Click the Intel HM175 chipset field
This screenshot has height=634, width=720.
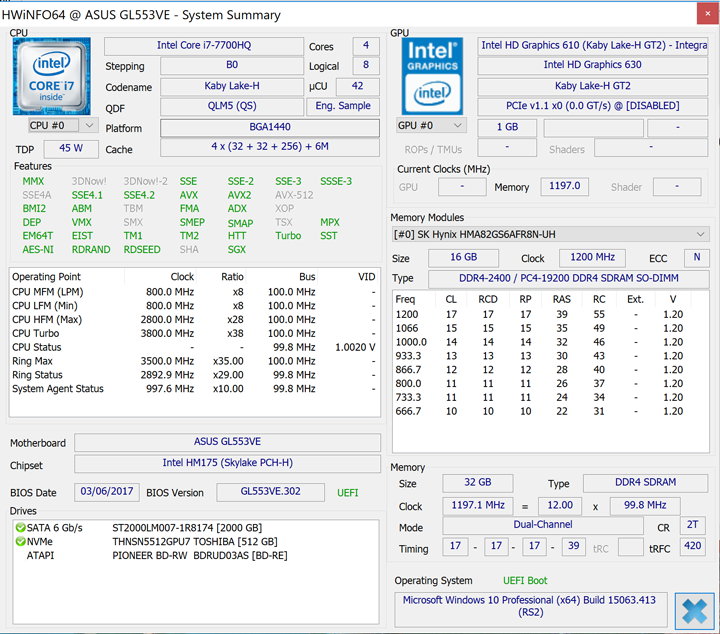pos(226,463)
